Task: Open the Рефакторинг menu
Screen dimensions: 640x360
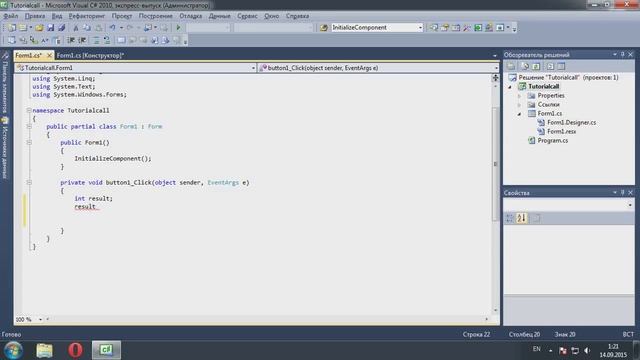Action: point(87,16)
